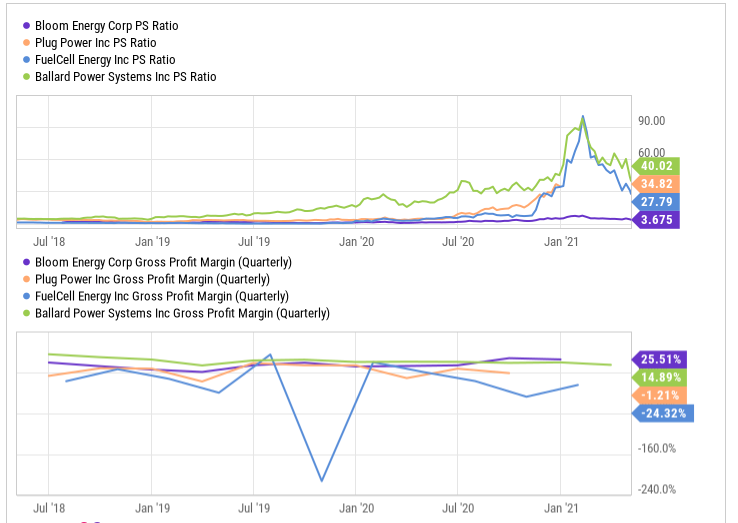The height and width of the screenshot is (523, 738).
Task: Click purple dot beside Bloom Gross Profit Margin
Action: pos(27,262)
